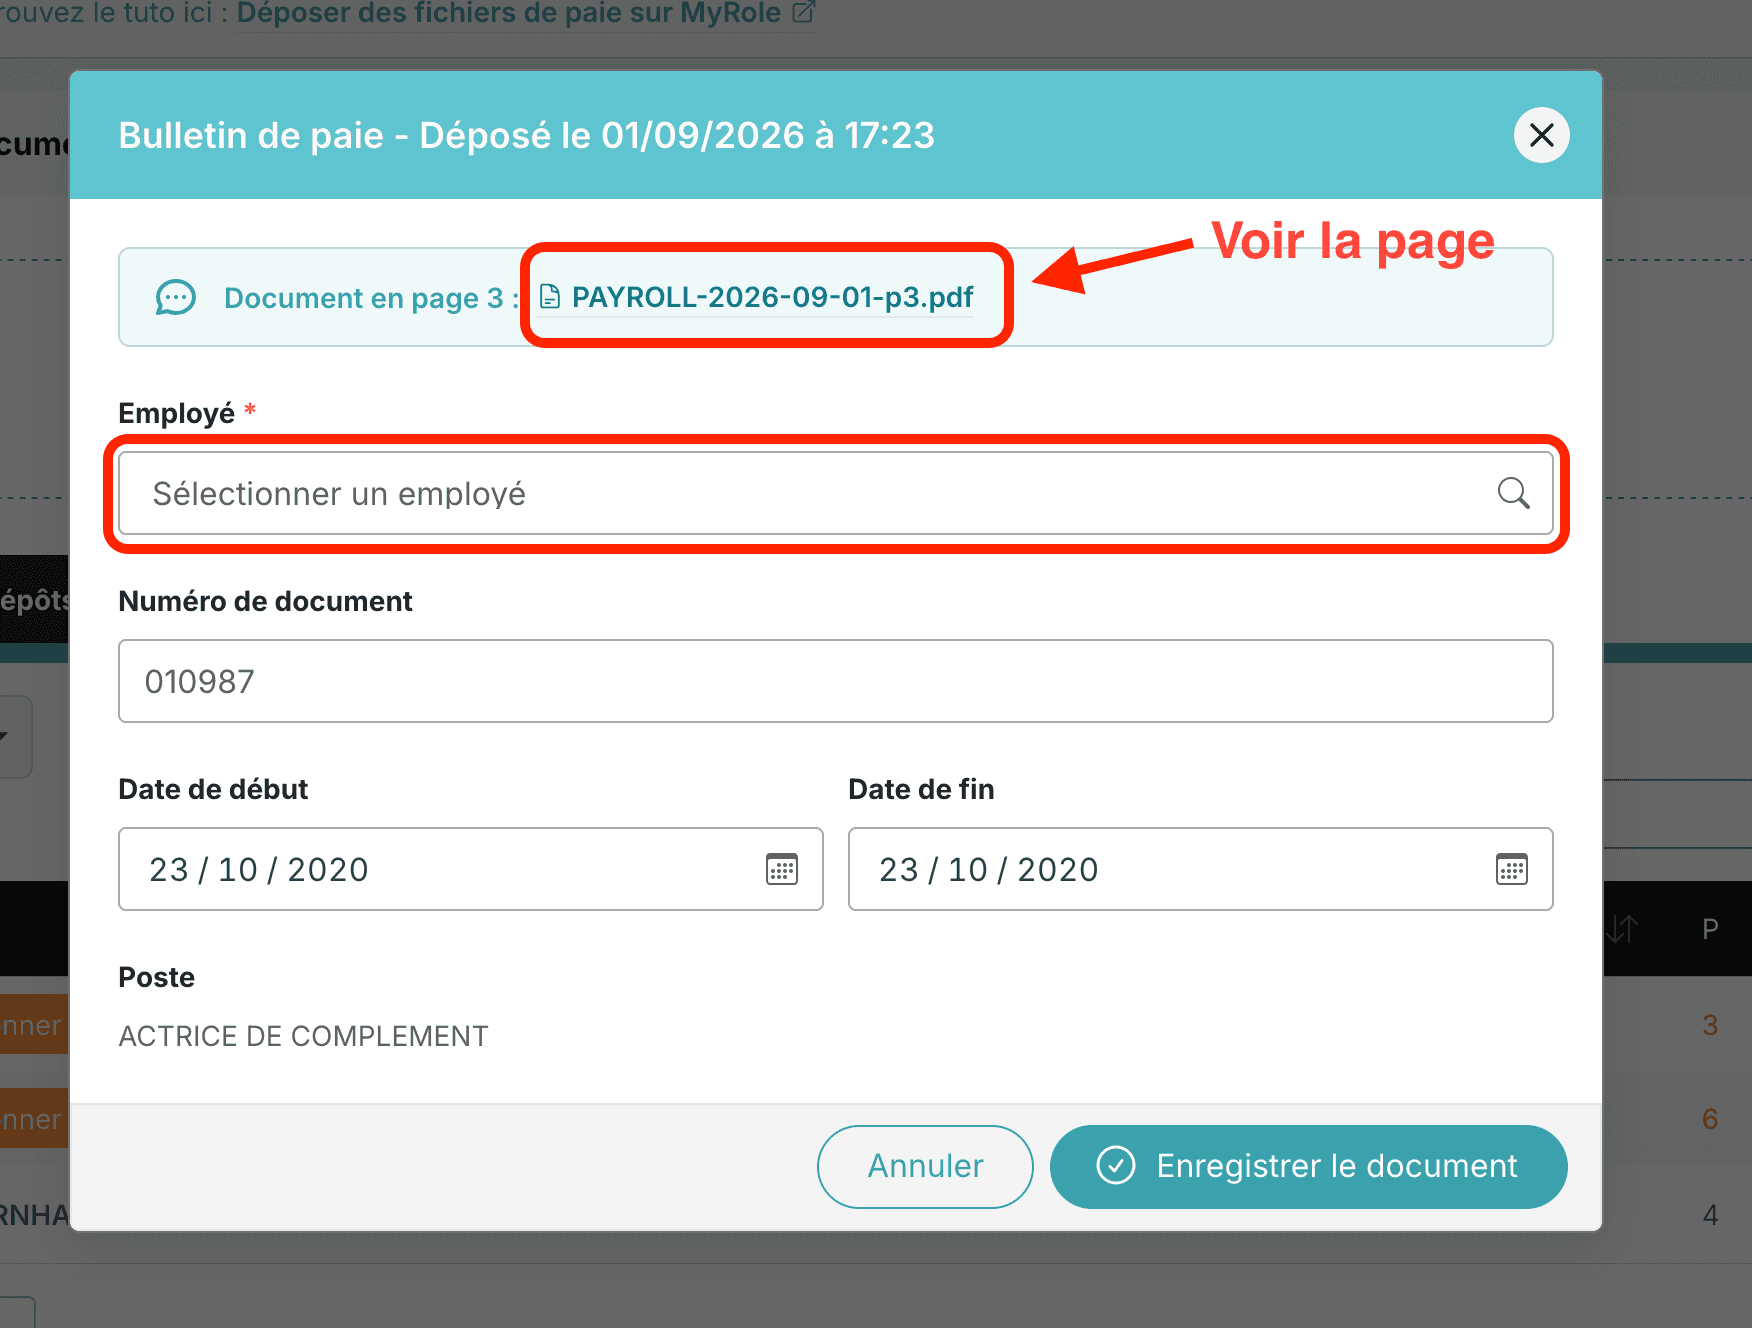Click Enregistrer le document button

click(1308, 1166)
